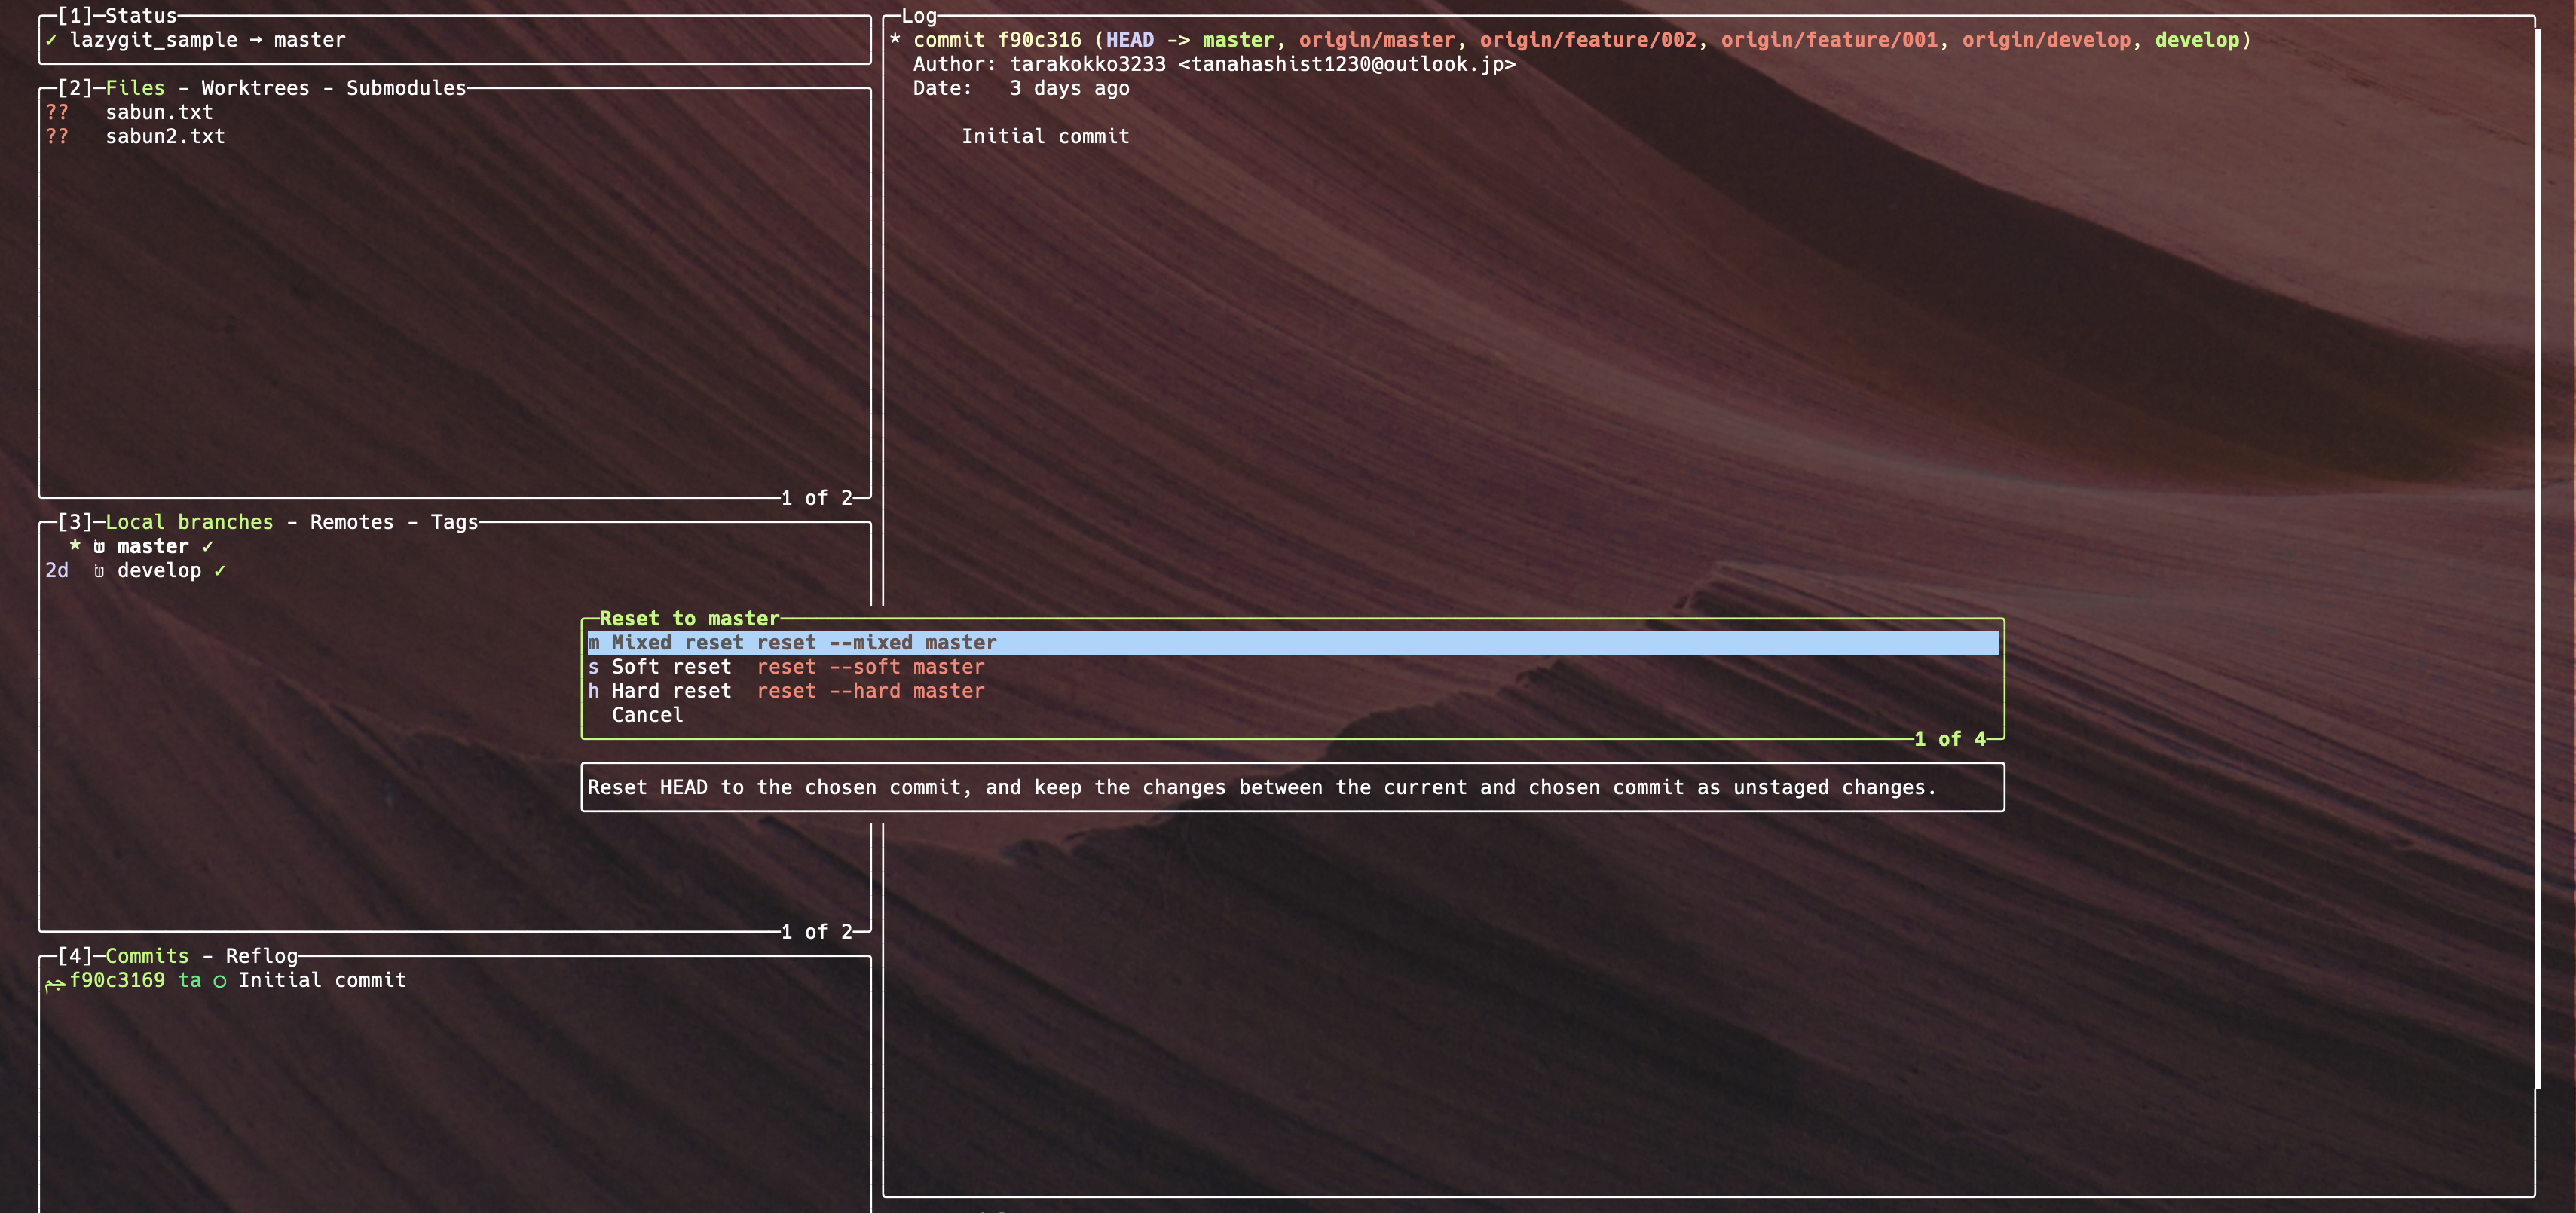Click the commit graph circle icon
This screenshot has width=2576, height=1213.
pyautogui.click(x=220, y=981)
